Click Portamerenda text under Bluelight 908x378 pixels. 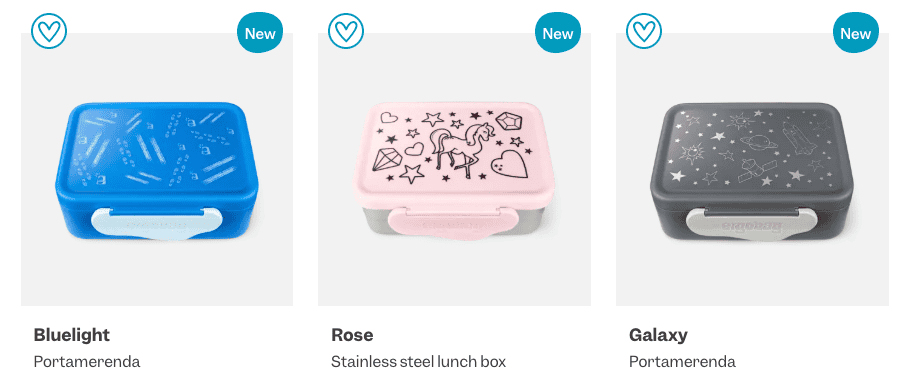pyautogui.click(x=87, y=362)
